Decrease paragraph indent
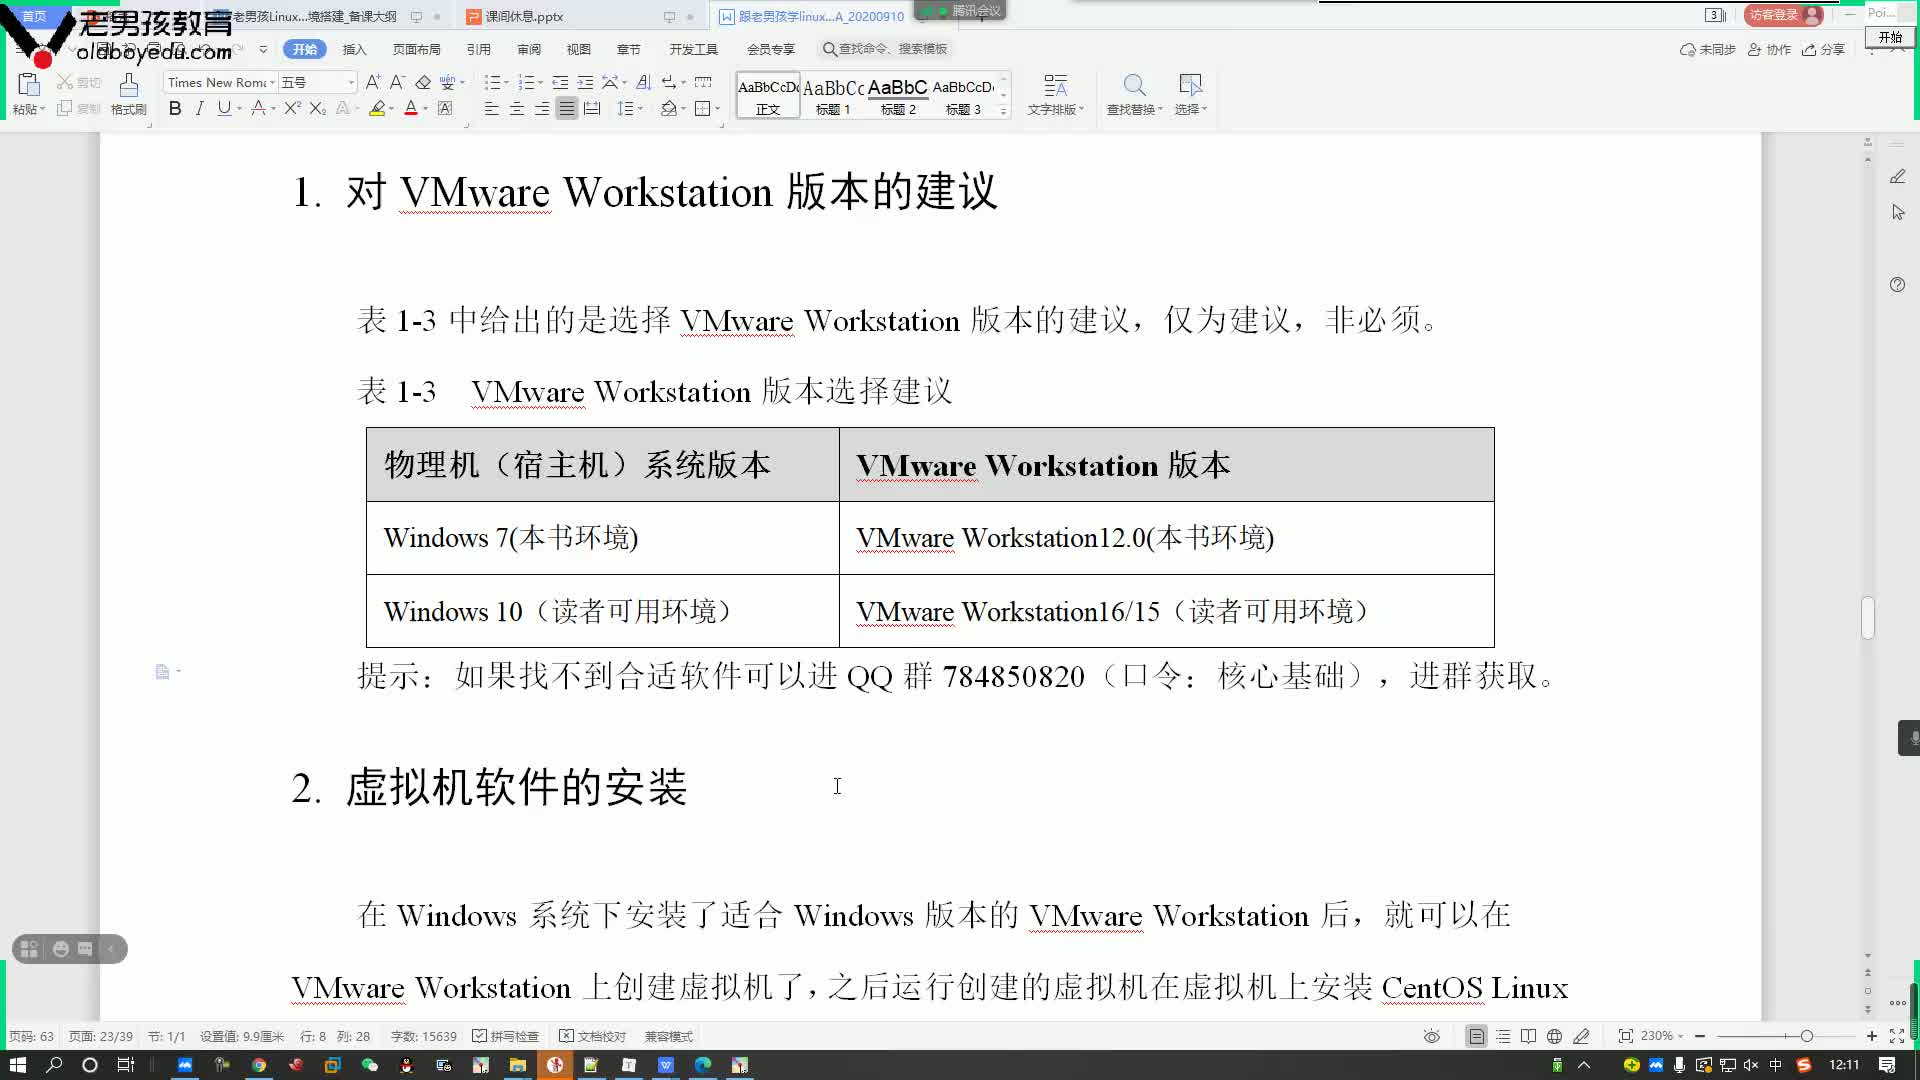 [560, 82]
